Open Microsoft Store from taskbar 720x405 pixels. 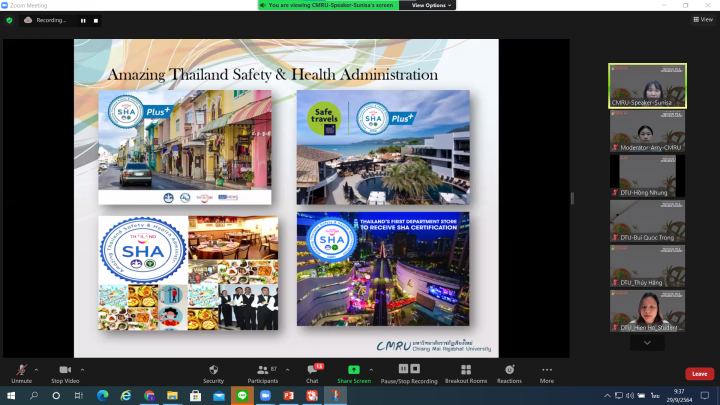196,395
